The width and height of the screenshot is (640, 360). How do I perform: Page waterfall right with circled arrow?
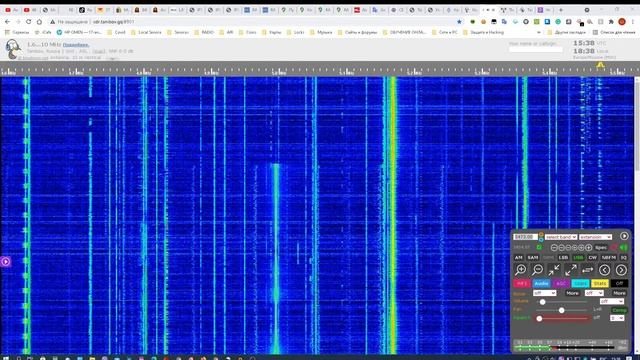(621, 270)
